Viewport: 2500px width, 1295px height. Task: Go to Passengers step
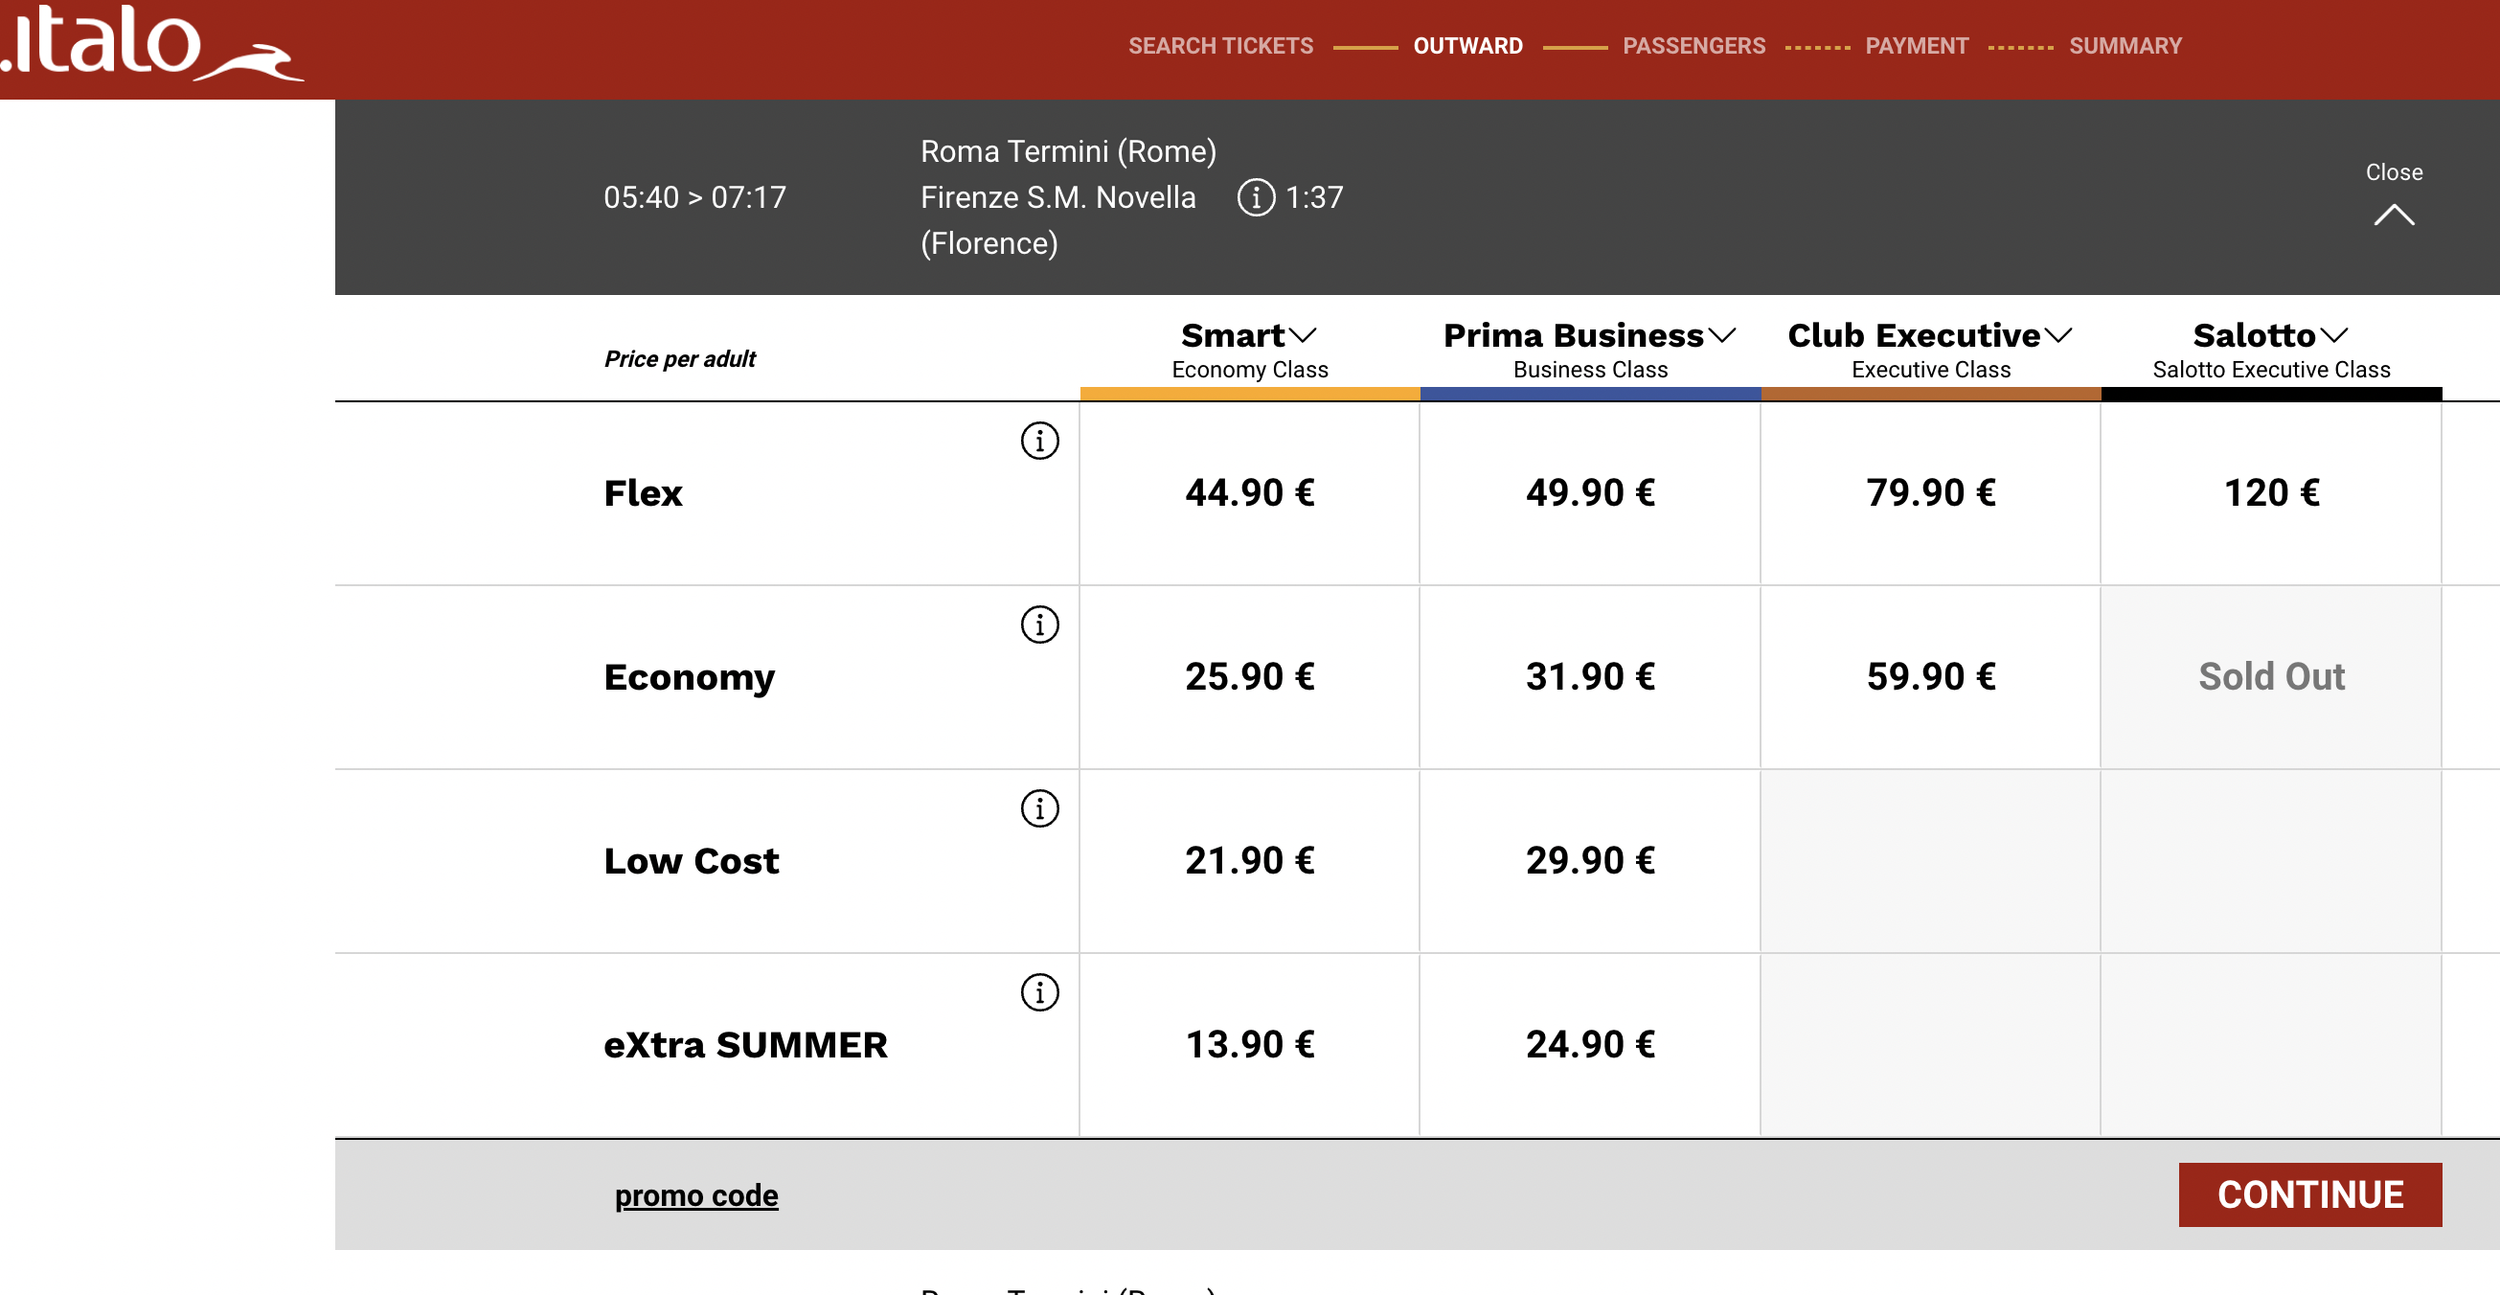coord(1693,46)
